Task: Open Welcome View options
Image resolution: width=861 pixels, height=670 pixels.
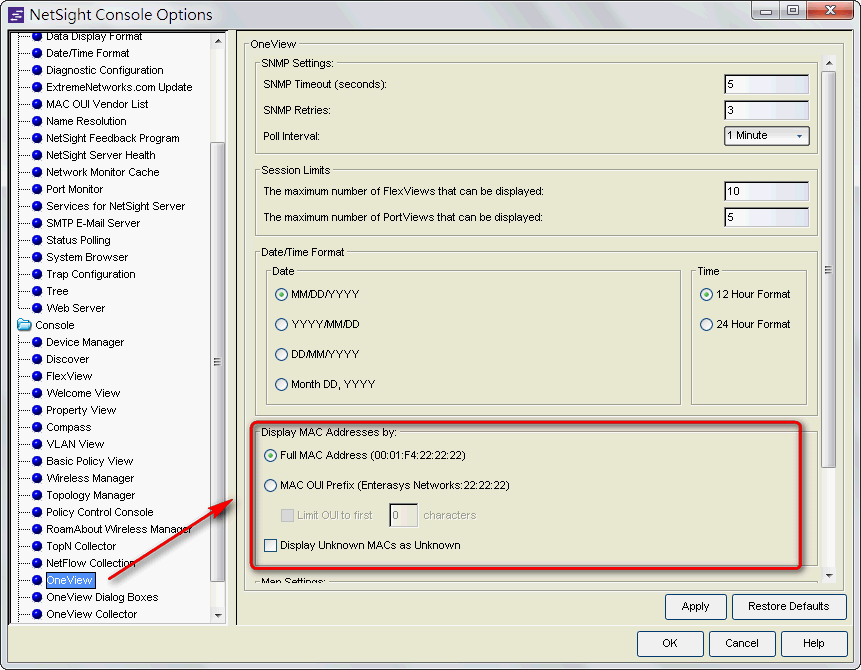Action: pyautogui.click(x=83, y=394)
